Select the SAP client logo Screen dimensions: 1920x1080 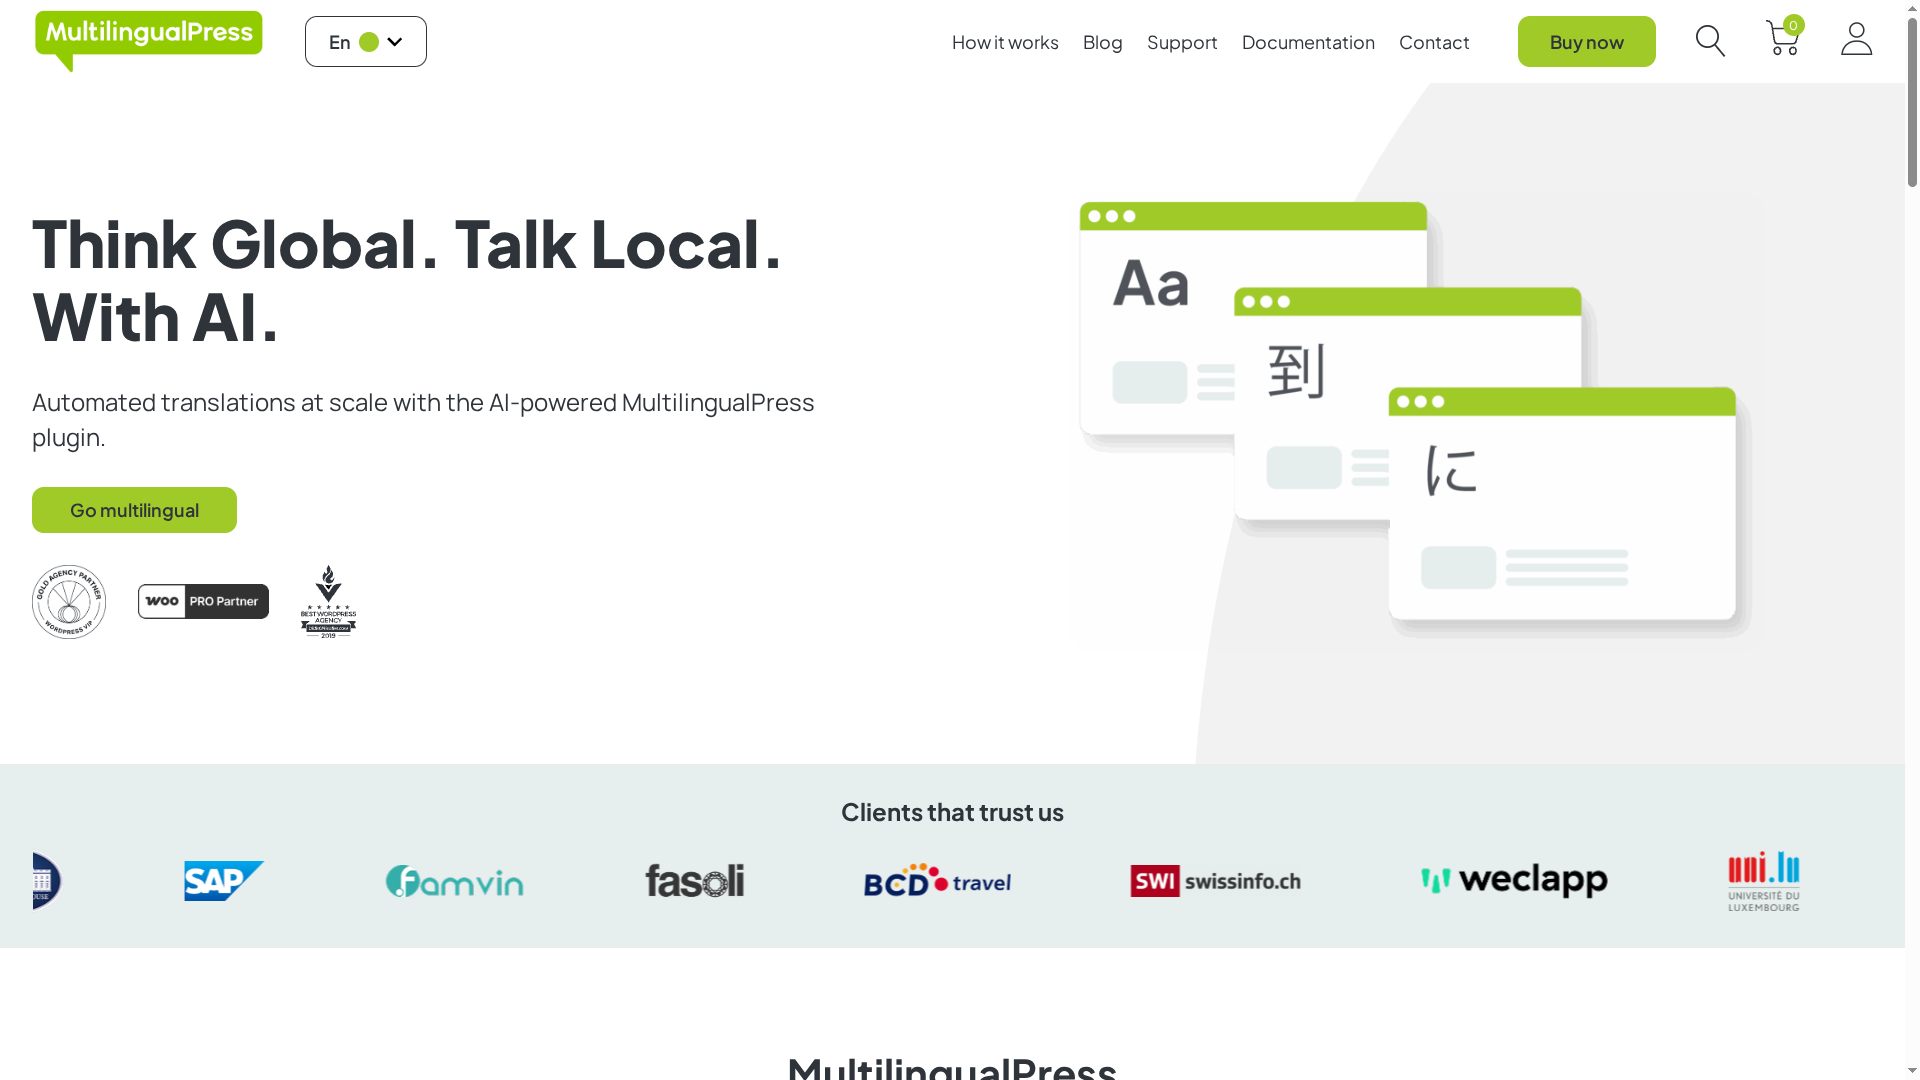click(223, 881)
